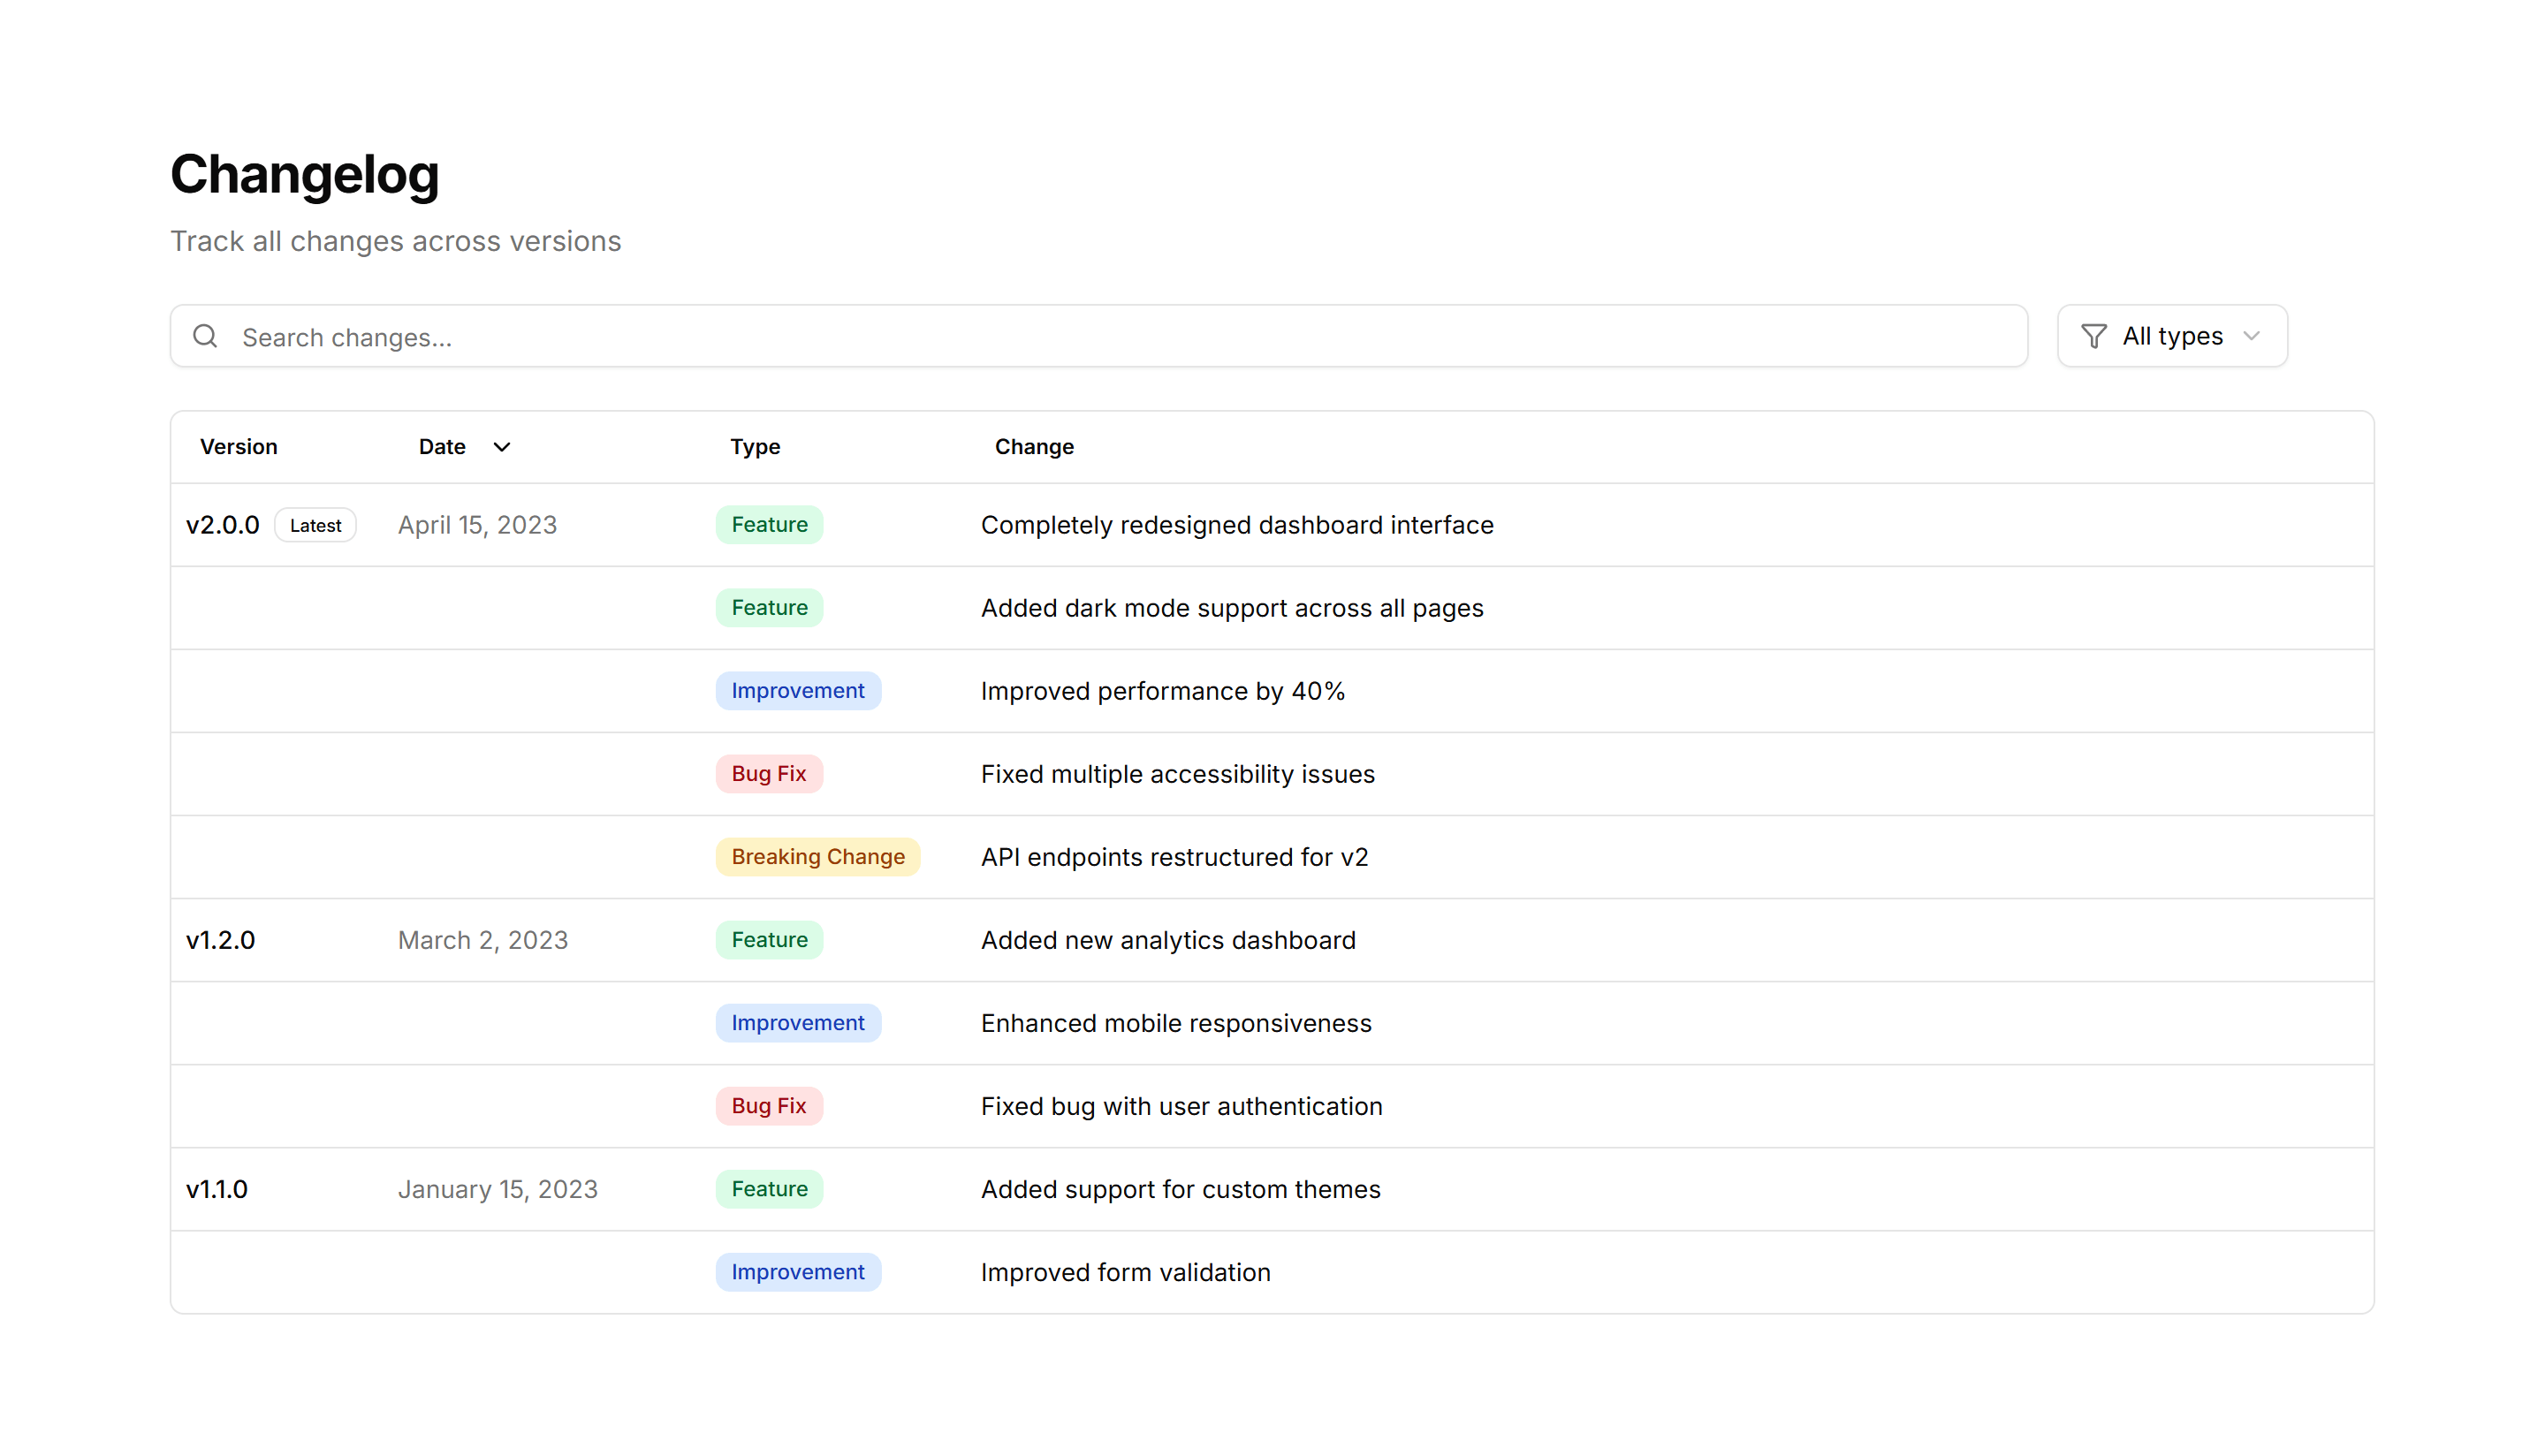Click 'Added support for custom themes' text
The height and width of the screenshot is (1456, 2545).
[x=1181, y=1189]
